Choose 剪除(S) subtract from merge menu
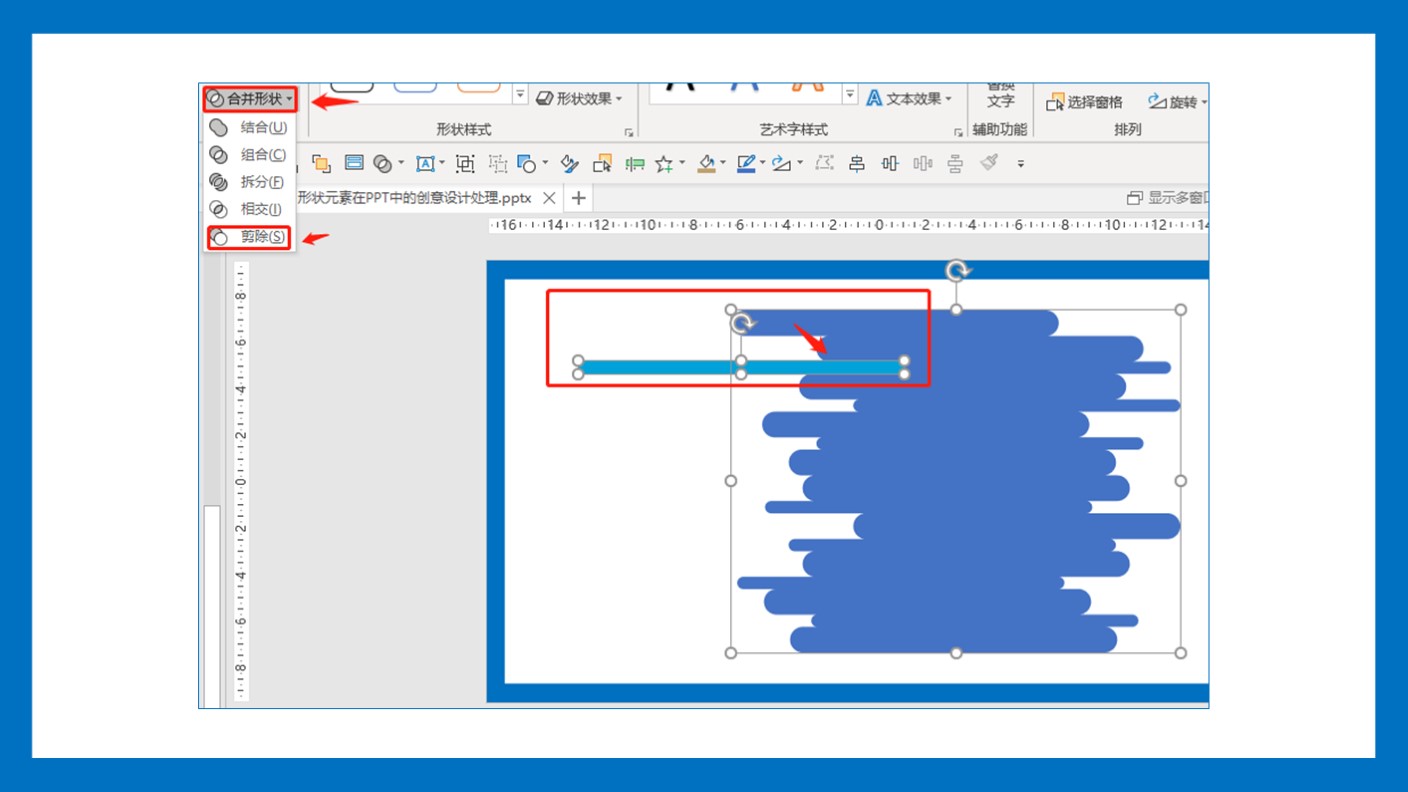The width and height of the screenshot is (1408, 792). pos(249,237)
